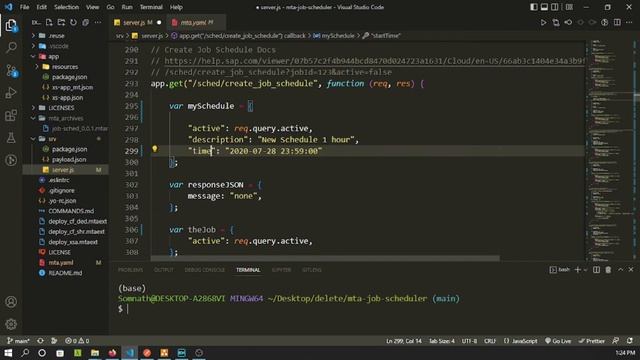
Task: Open the Explorer view in the activity bar
Action: pos(11,26)
